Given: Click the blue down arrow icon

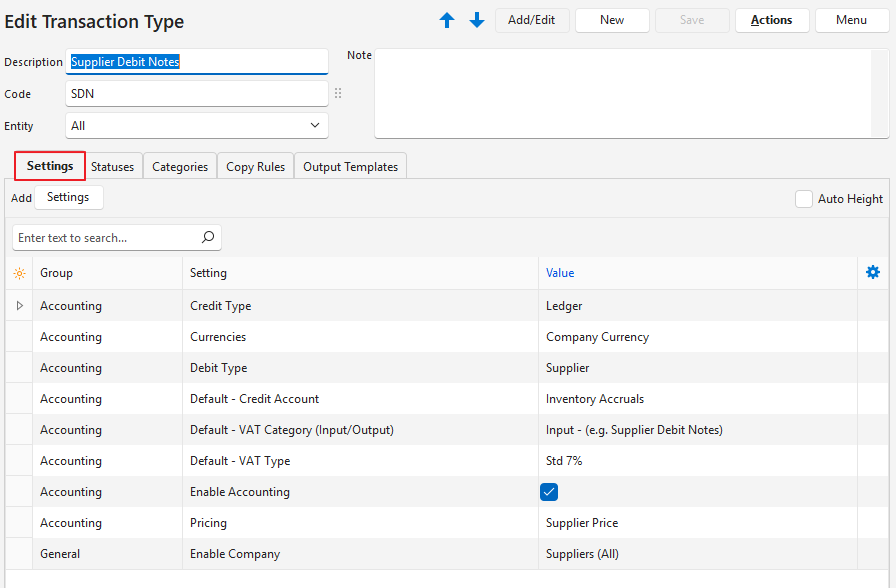Looking at the screenshot, I should coord(477,21).
